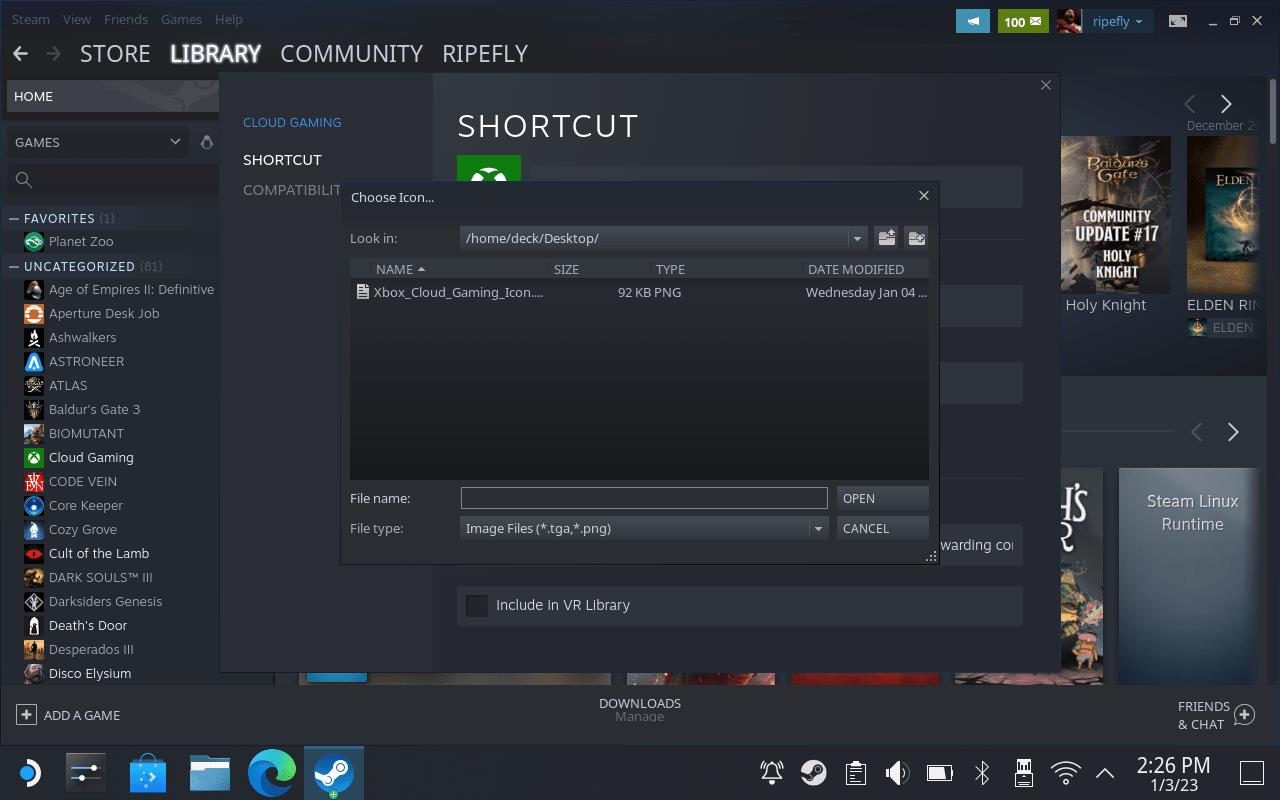This screenshot has width=1280, height=800.
Task: Expand the Games filter dropdown
Action: point(175,142)
